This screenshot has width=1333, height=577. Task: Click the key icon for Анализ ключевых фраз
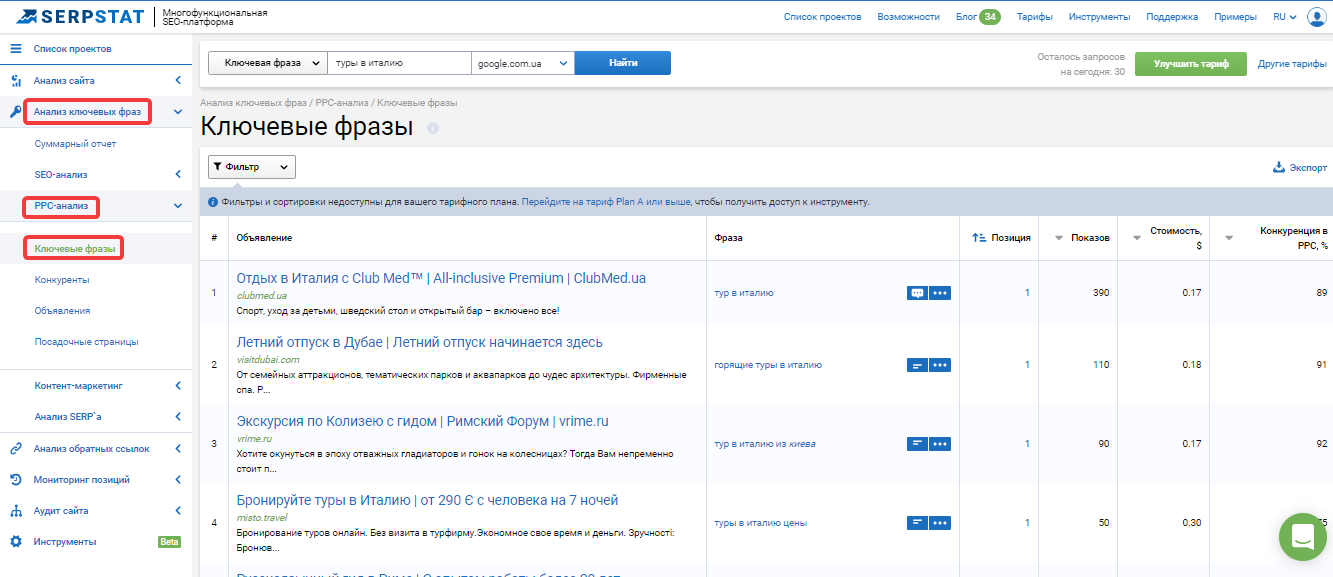[x=15, y=111]
